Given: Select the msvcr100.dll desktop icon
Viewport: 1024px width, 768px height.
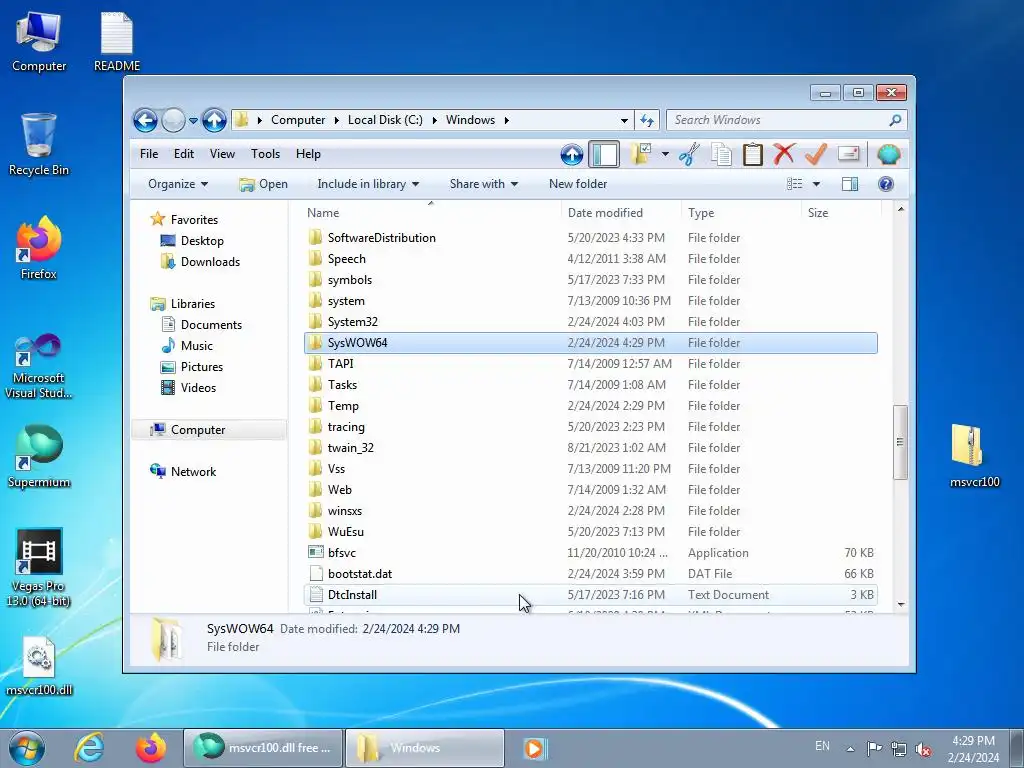Looking at the screenshot, I should (x=39, y=666).
